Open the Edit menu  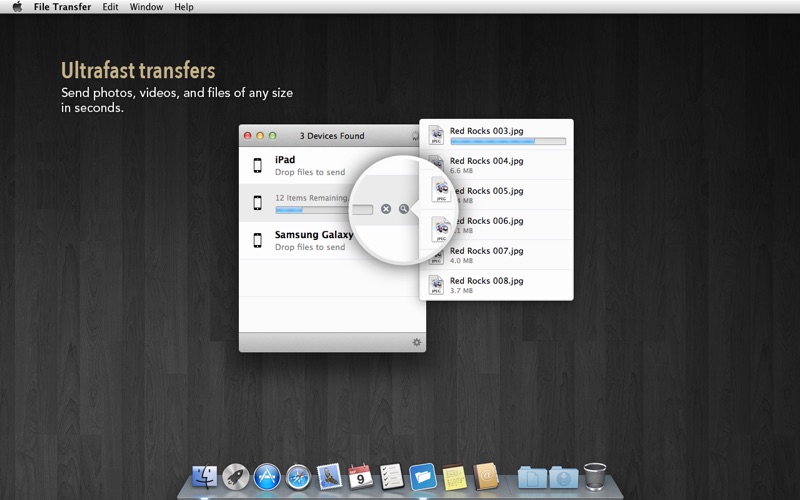[x=110, y=7]
